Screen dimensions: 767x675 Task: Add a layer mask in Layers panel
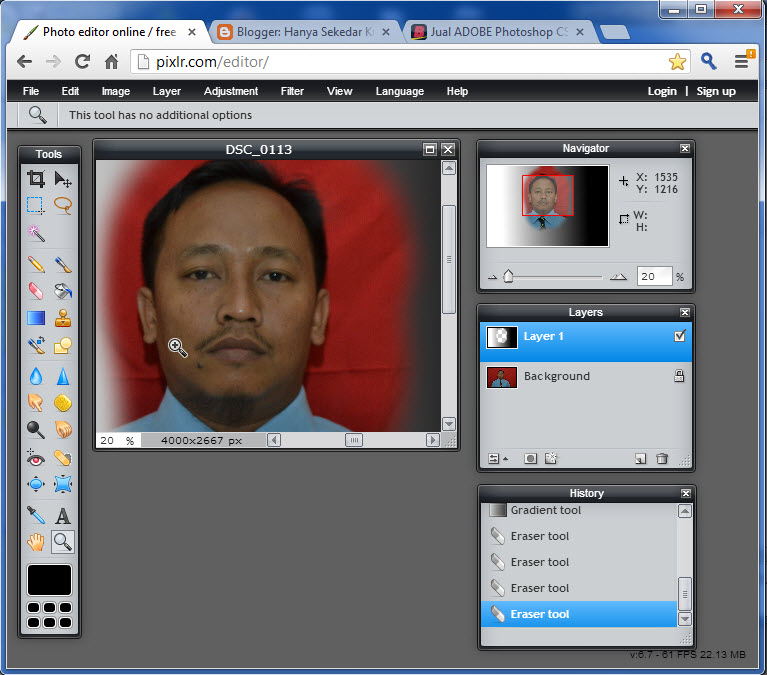tap(530, 459)
